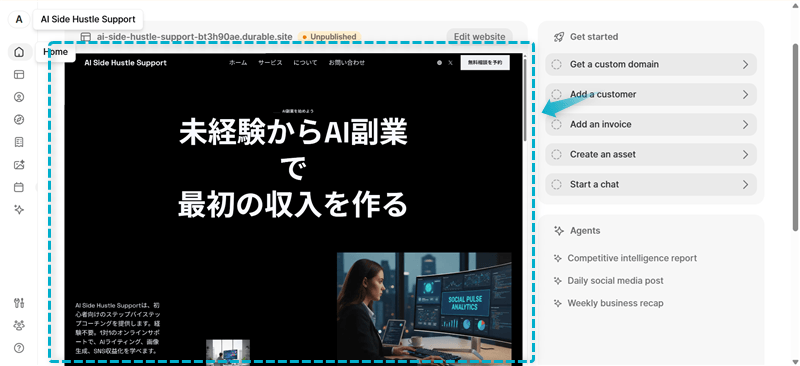Click the 'Get started' heading text
This screenshot has width=800, height=366.
(594, 37)
